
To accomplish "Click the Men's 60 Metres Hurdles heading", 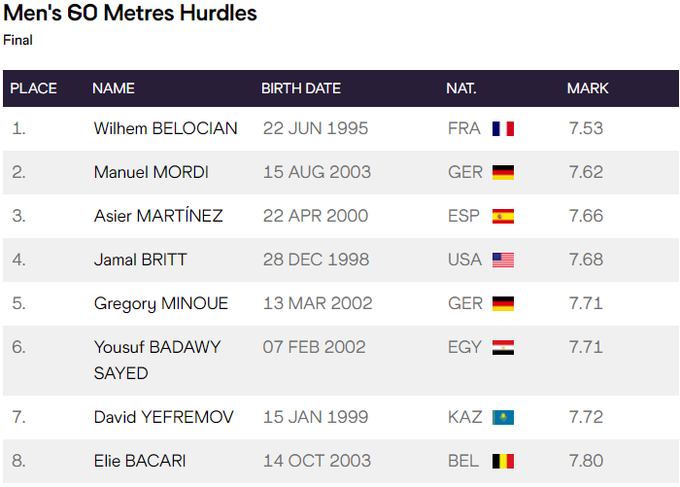I will tap(130, 14).
